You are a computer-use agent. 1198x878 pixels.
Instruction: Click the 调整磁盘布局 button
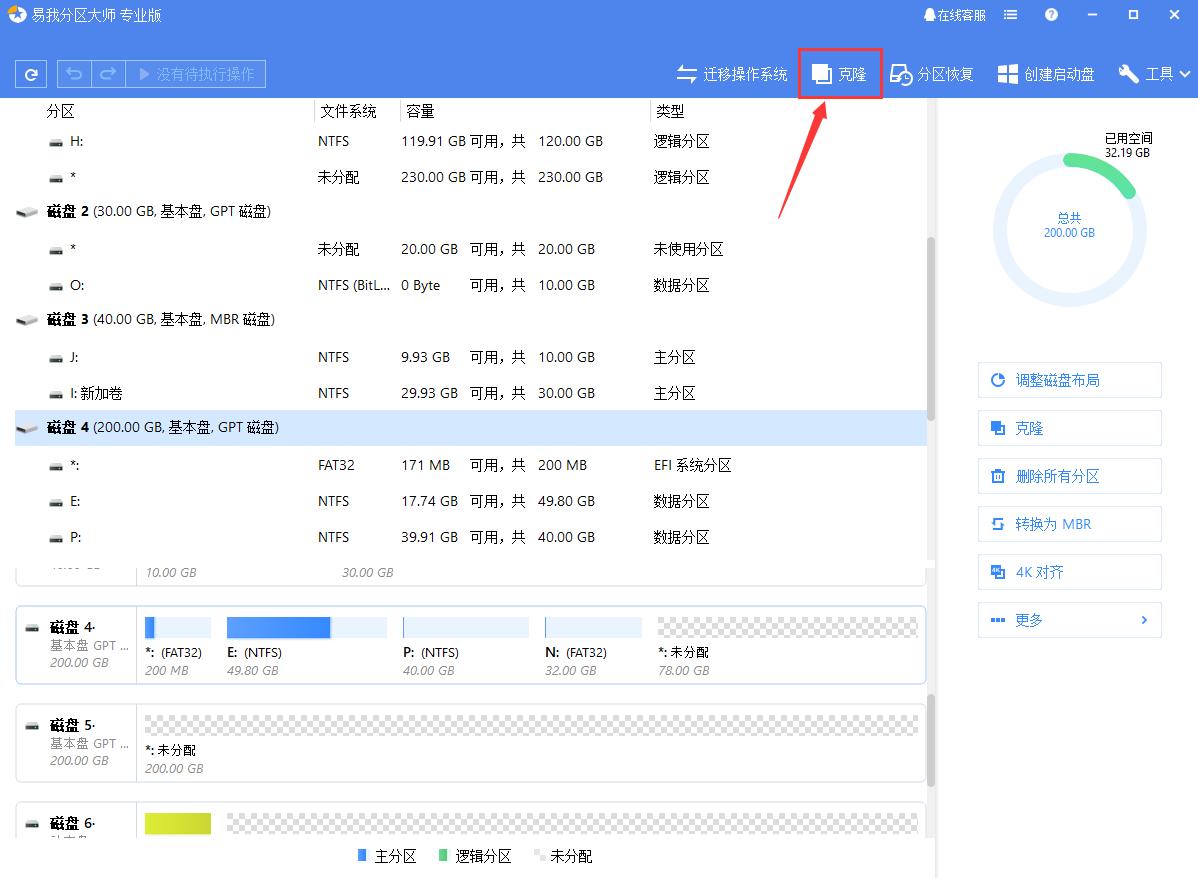pos(1069,380)
